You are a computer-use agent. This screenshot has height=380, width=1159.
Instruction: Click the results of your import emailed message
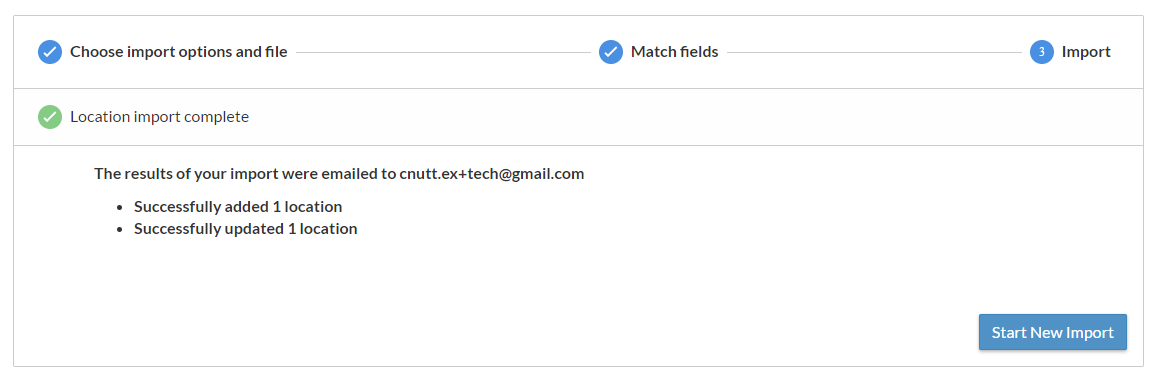(339, 174)
